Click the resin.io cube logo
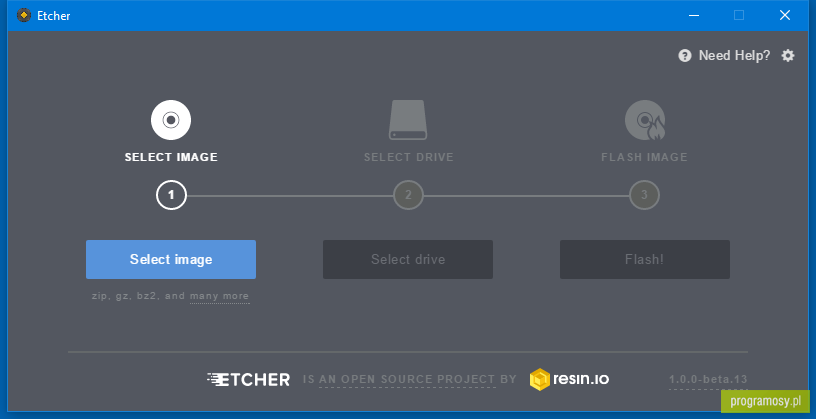Viewport: 816px width, 419px height. coord(540,379)
